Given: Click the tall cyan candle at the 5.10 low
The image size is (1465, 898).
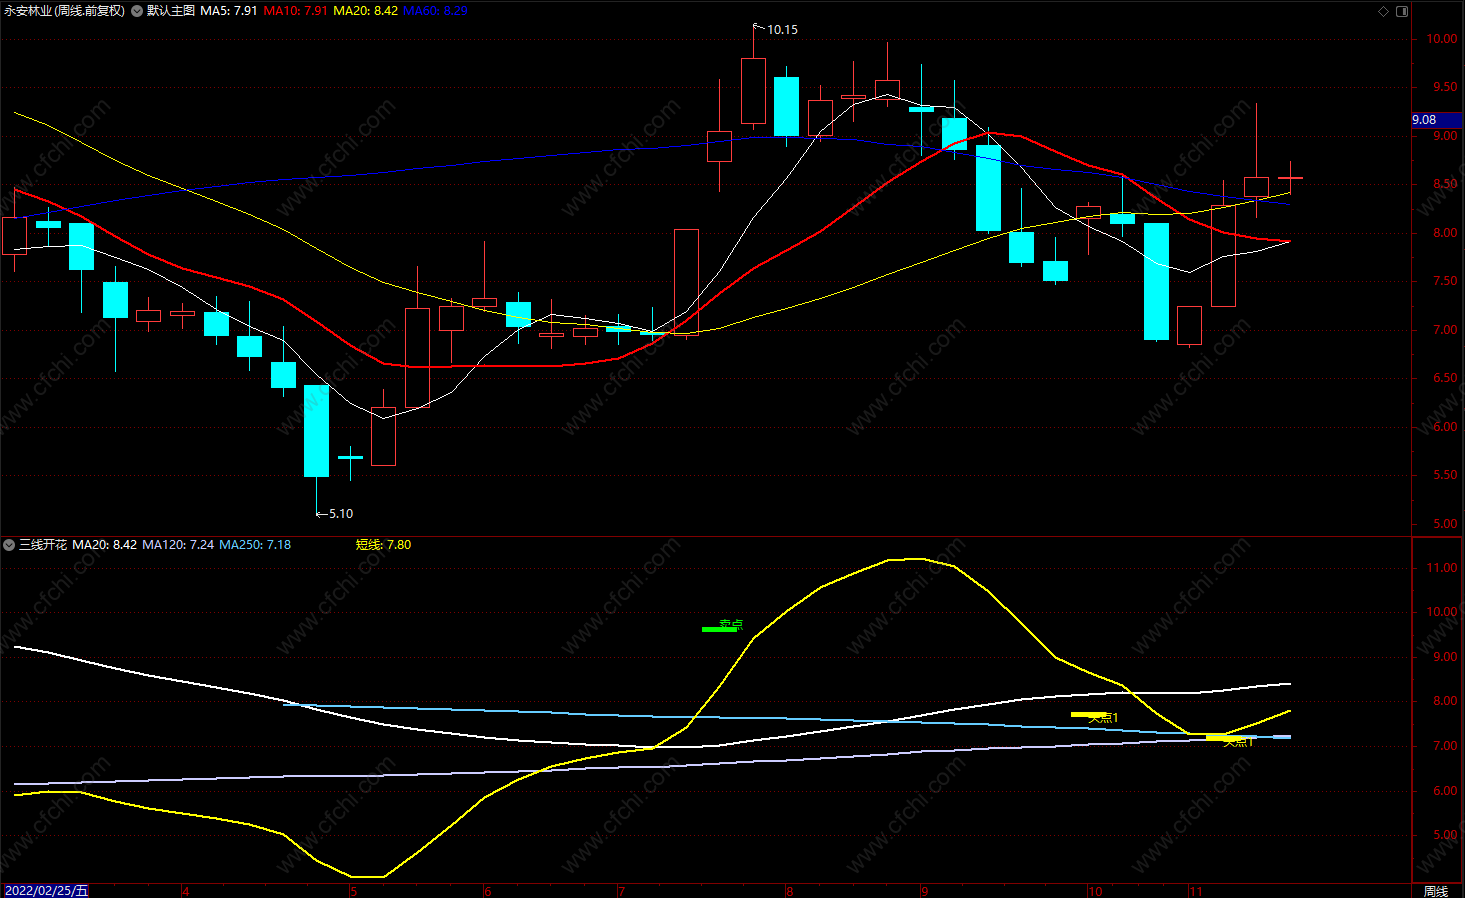Looking at the screenshot, I should pyautogui.click(x=316, y=431).
